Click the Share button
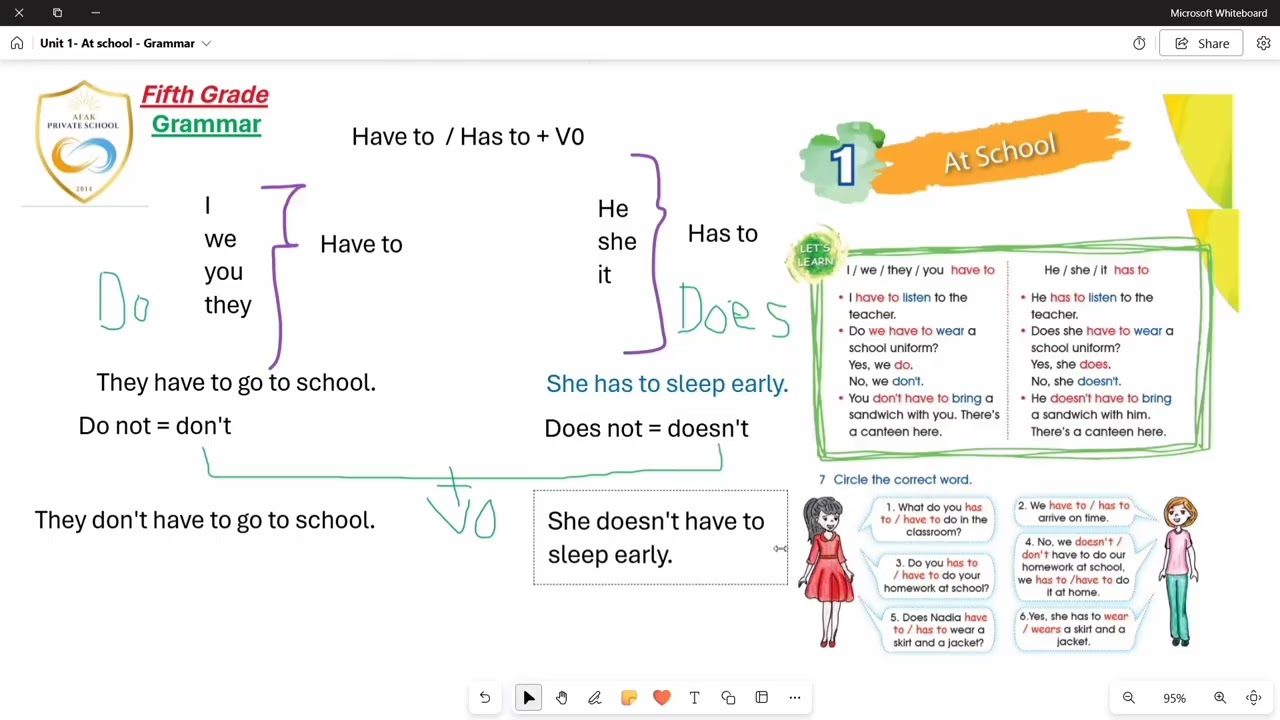The width and height of the screenshot is (1280, 720). pyautogui.click(x=1202, y=43)
